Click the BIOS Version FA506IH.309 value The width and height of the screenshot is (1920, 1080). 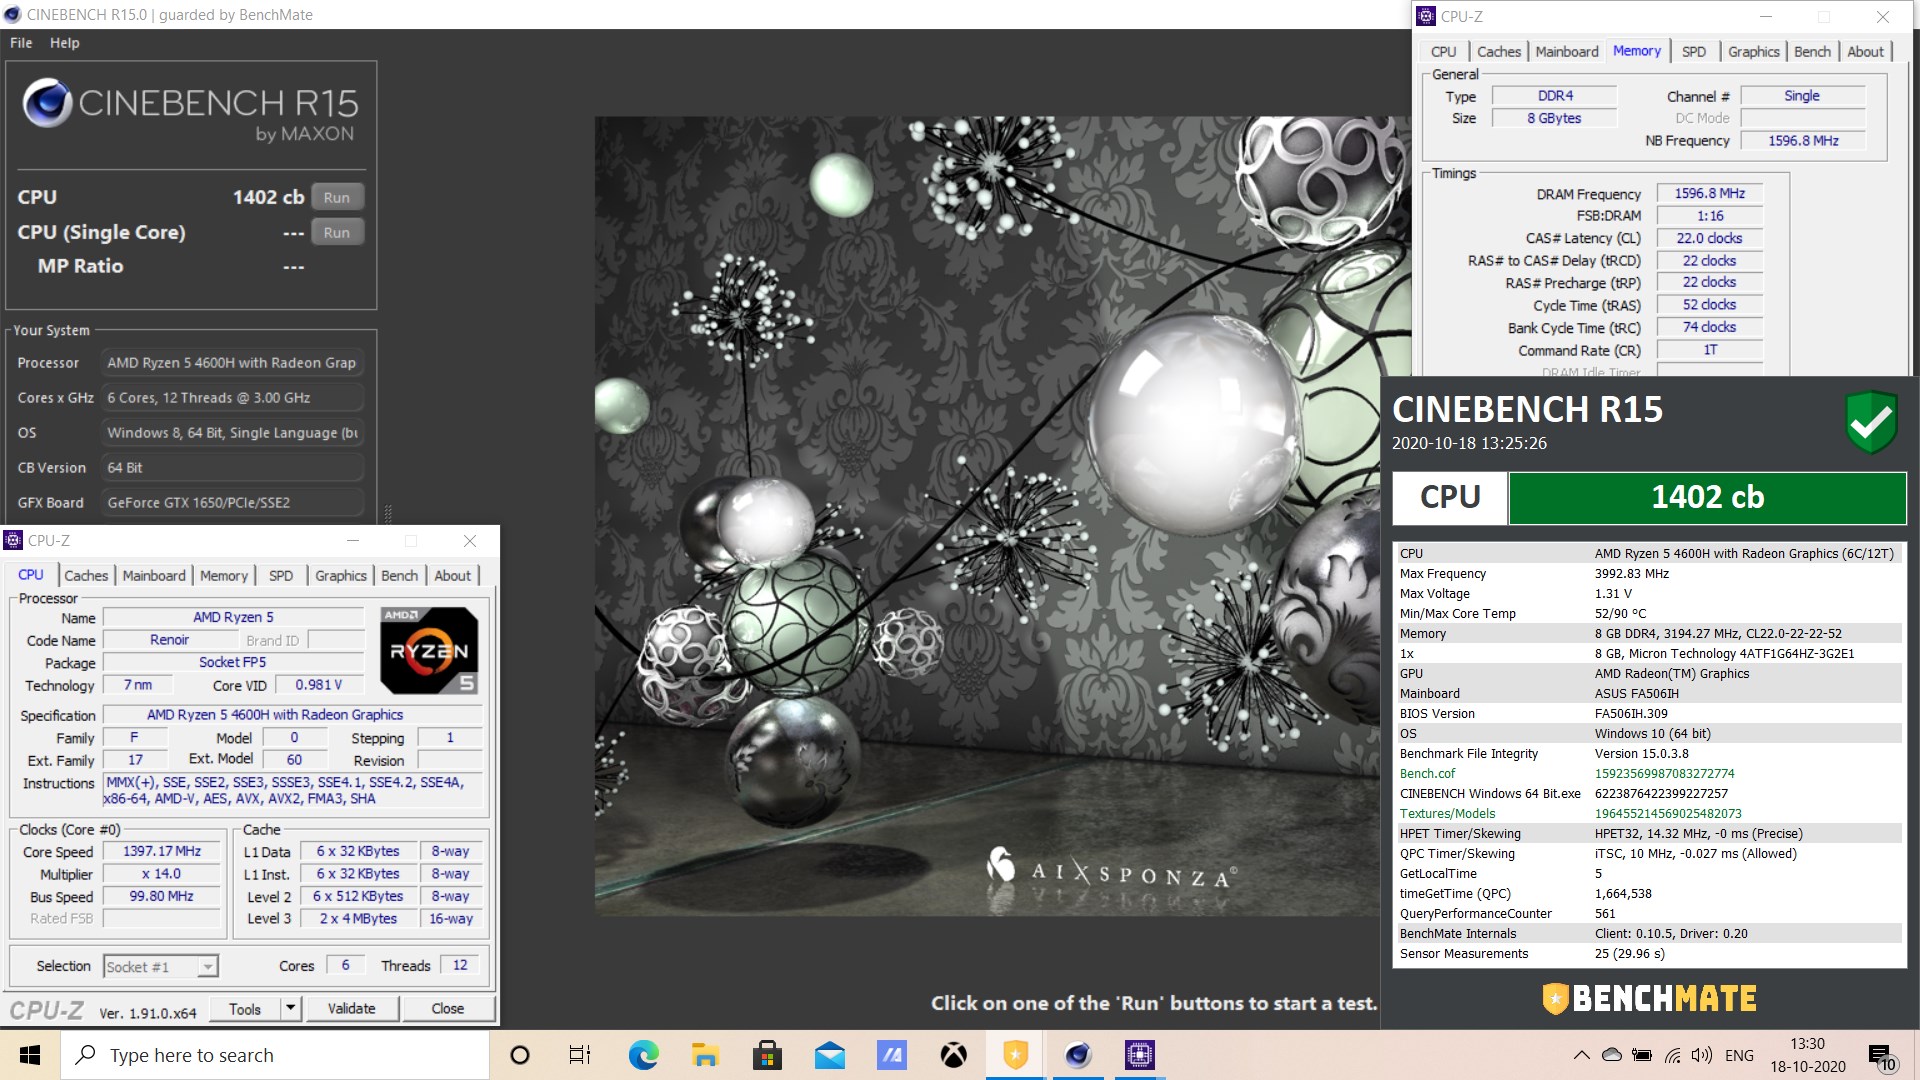point(1631,713)
